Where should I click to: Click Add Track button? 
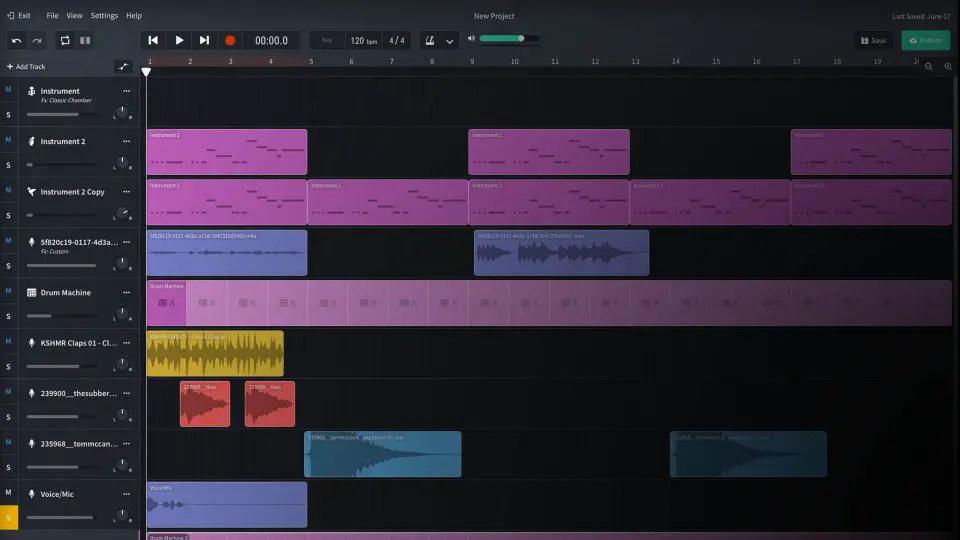pos(26,66)
